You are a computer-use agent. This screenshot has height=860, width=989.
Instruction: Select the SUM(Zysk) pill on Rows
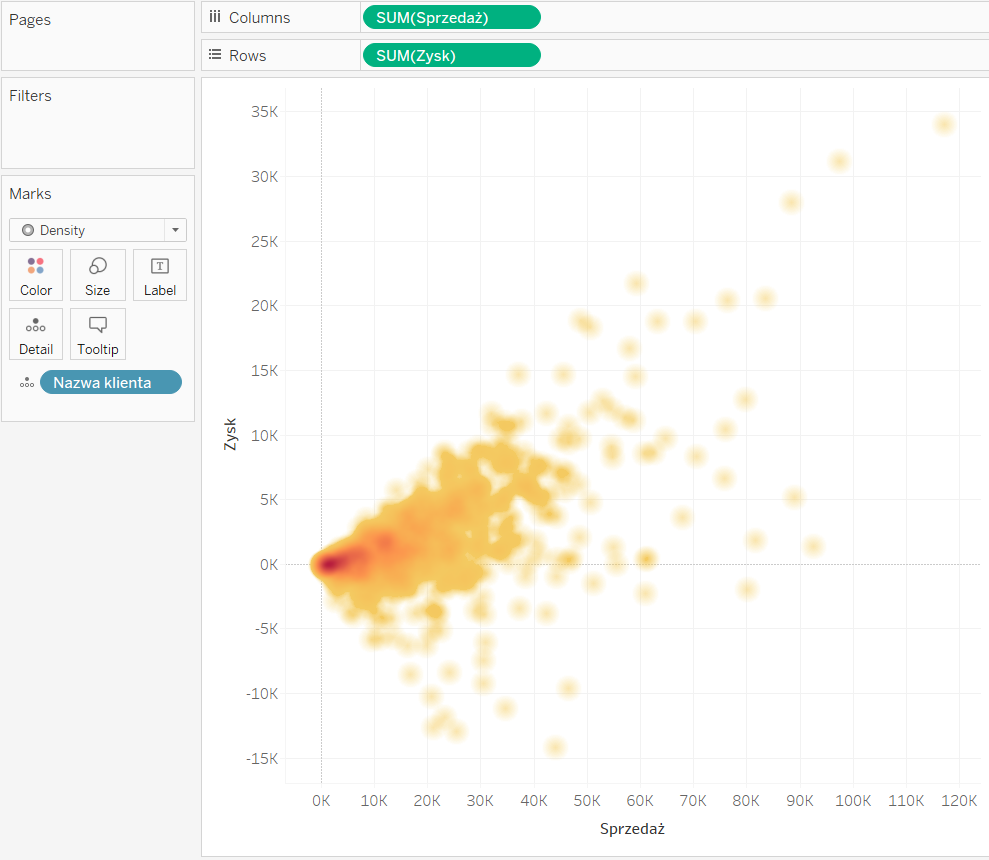click(451, 56)
